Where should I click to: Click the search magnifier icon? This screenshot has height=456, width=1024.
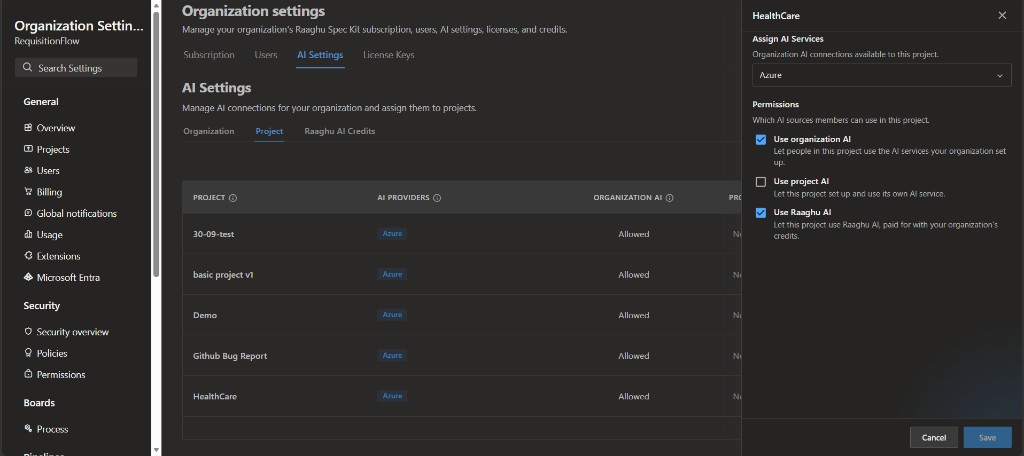point(27,68)
